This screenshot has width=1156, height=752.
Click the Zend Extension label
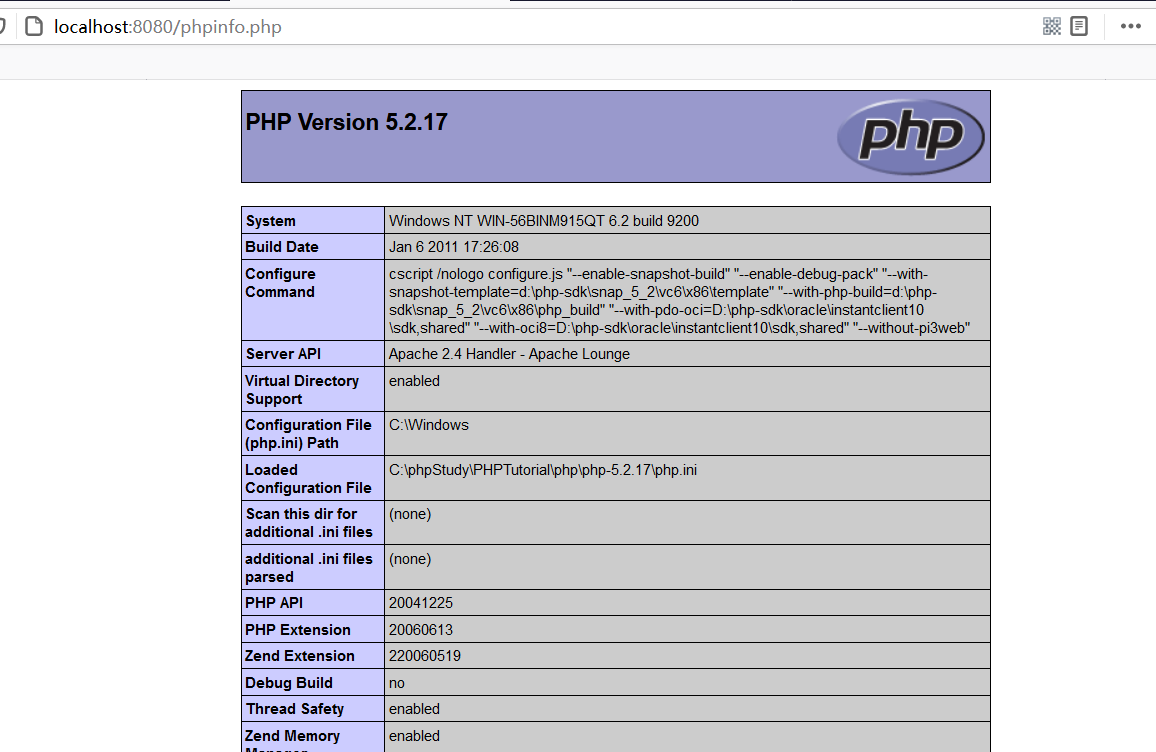[300, 655]
